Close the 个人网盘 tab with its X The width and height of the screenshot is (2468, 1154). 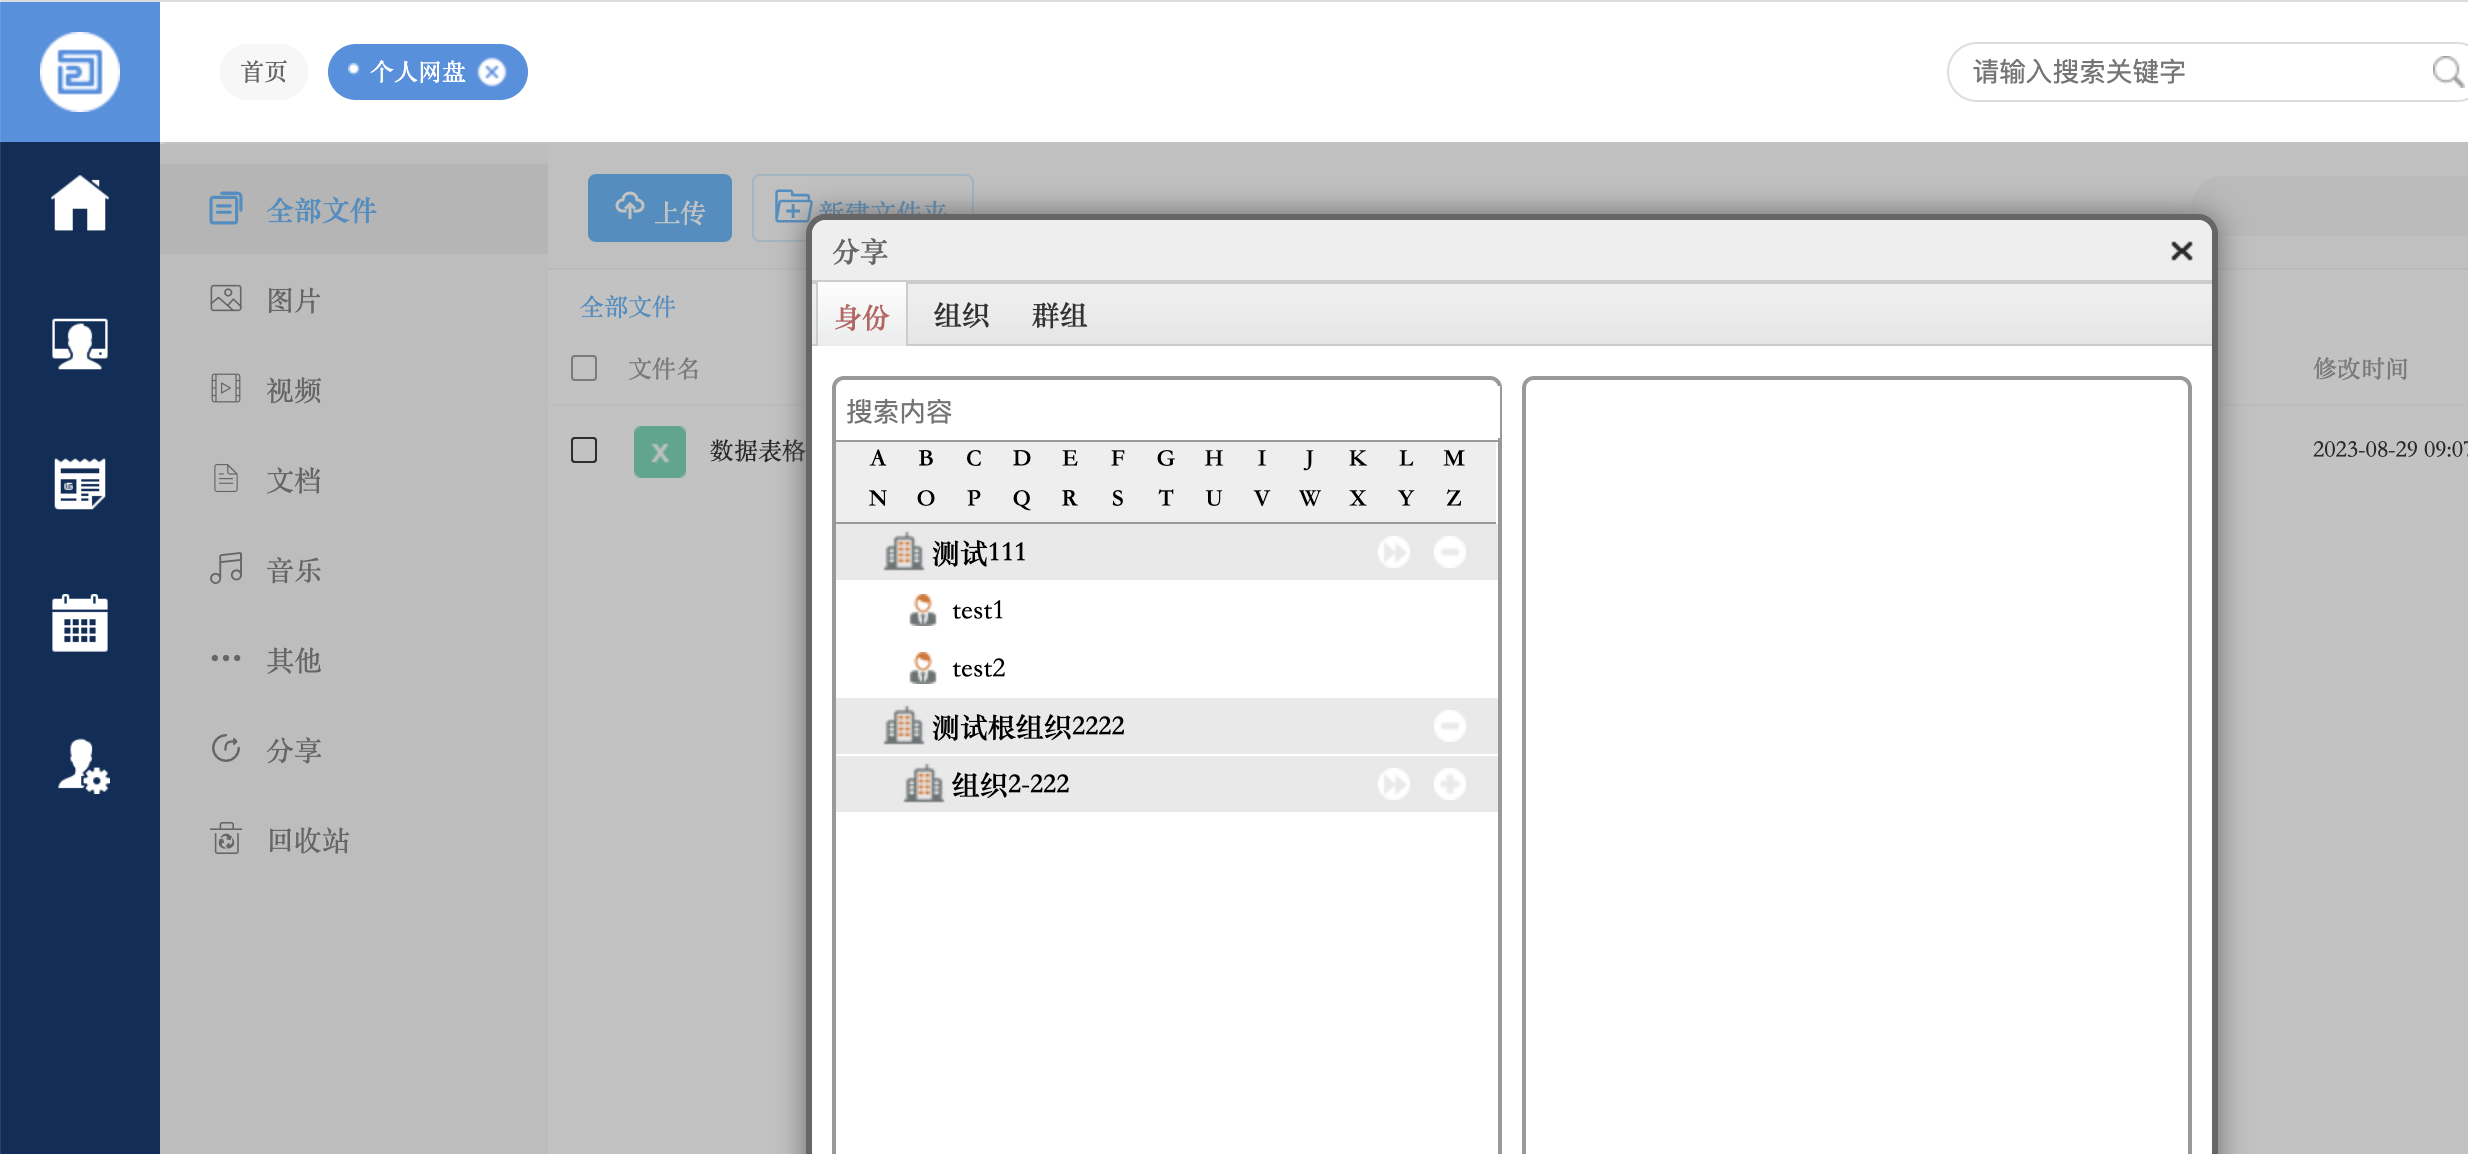tap(492, 72)
